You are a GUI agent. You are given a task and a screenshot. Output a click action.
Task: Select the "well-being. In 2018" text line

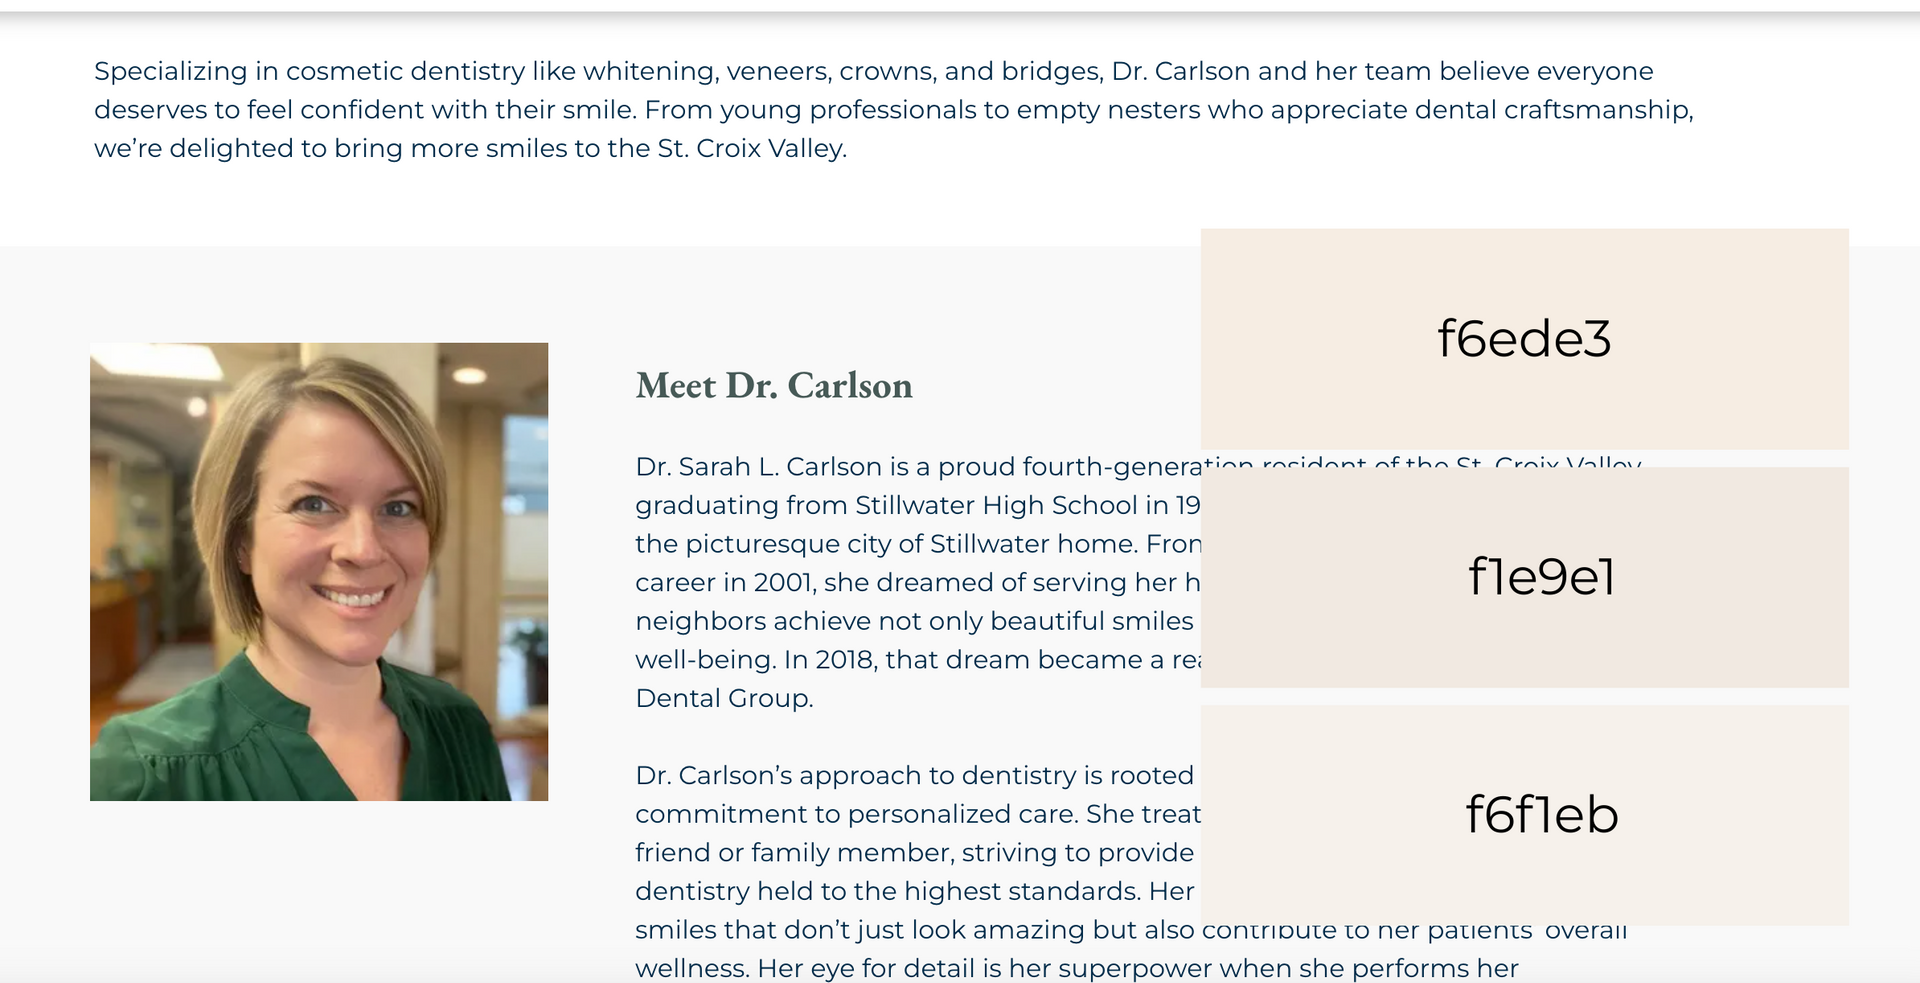tap(918, 660)
